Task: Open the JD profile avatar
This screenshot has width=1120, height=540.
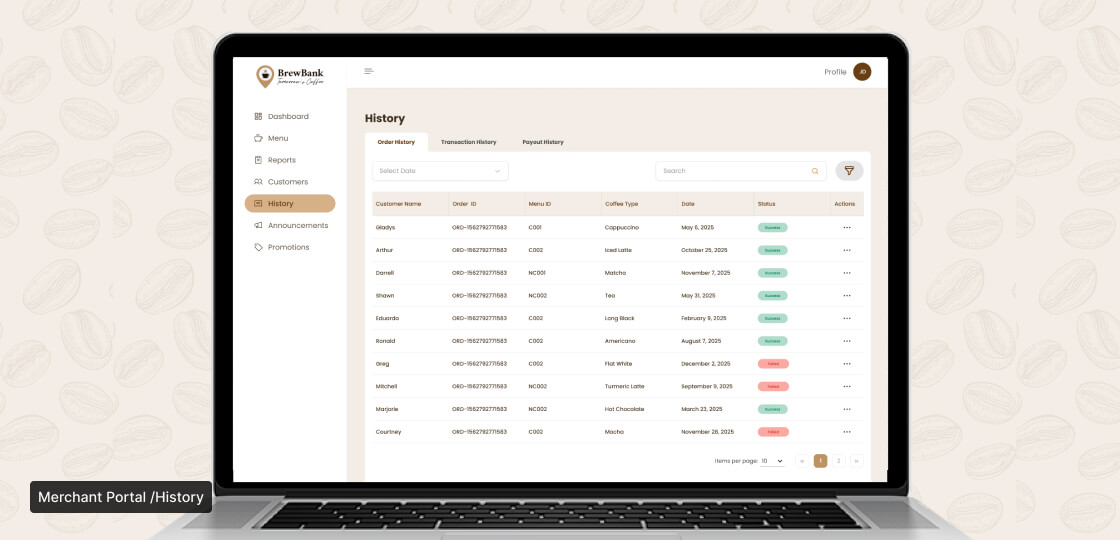Action: point(862,71)
